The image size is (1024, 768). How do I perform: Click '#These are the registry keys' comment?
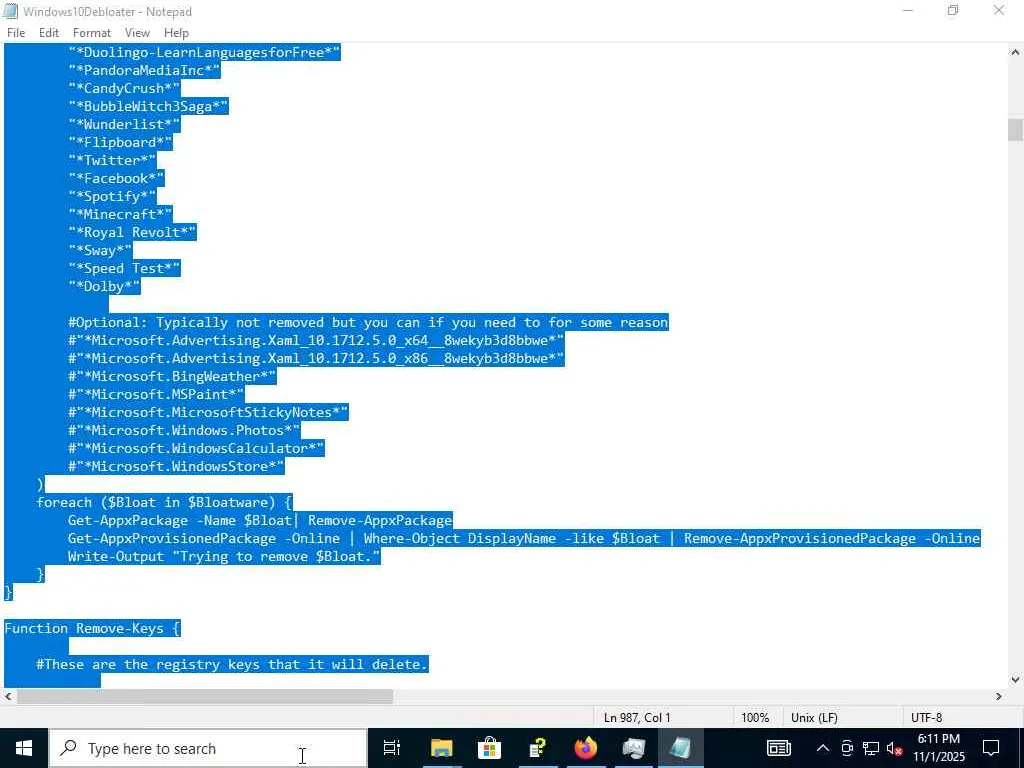point(232,664)
